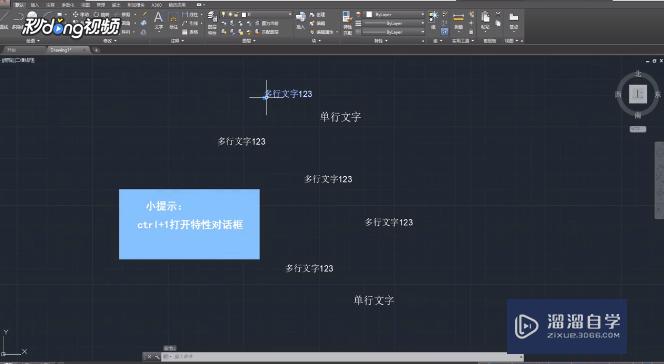
Task: Click the 表格 table tool
Action: [190, 32]
